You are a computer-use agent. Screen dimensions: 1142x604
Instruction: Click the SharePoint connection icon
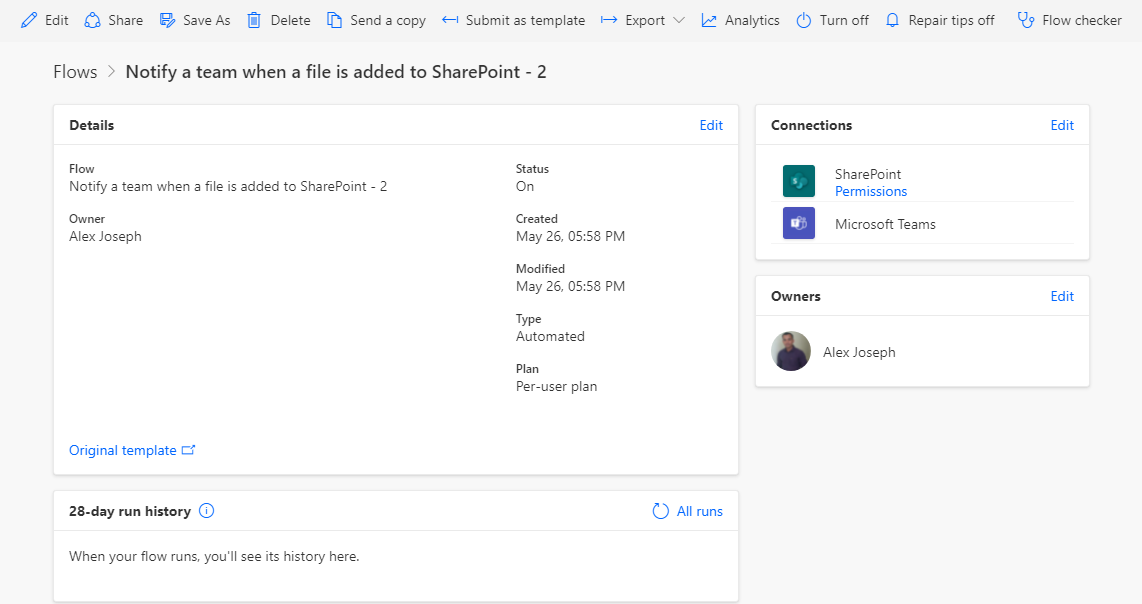(x=798, y=182)
